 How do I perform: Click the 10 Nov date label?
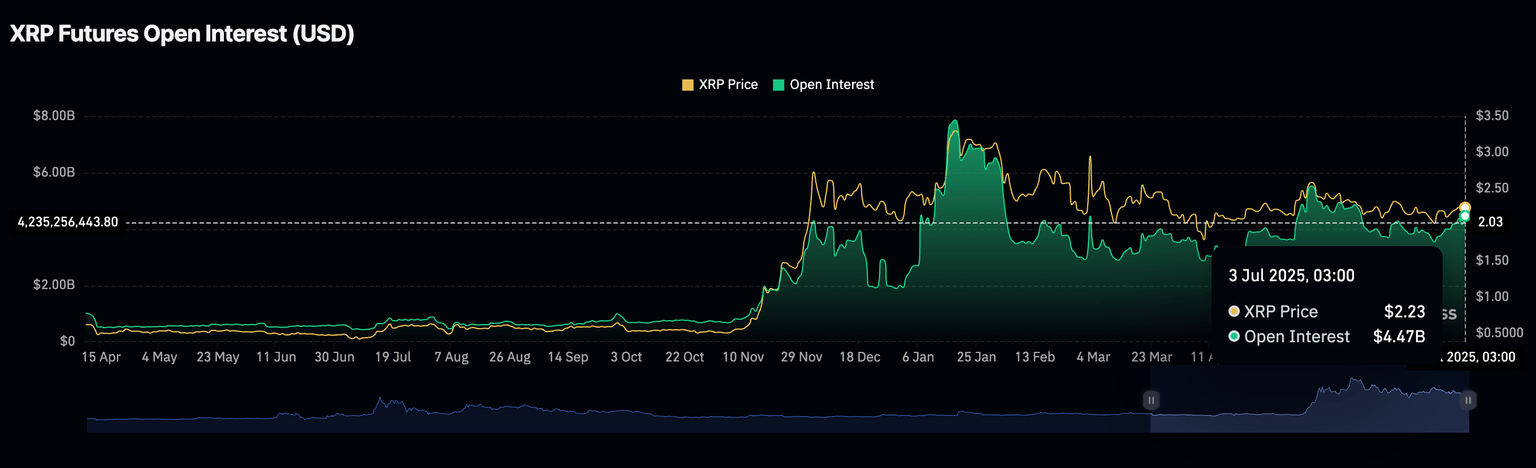tap(743, 357)
